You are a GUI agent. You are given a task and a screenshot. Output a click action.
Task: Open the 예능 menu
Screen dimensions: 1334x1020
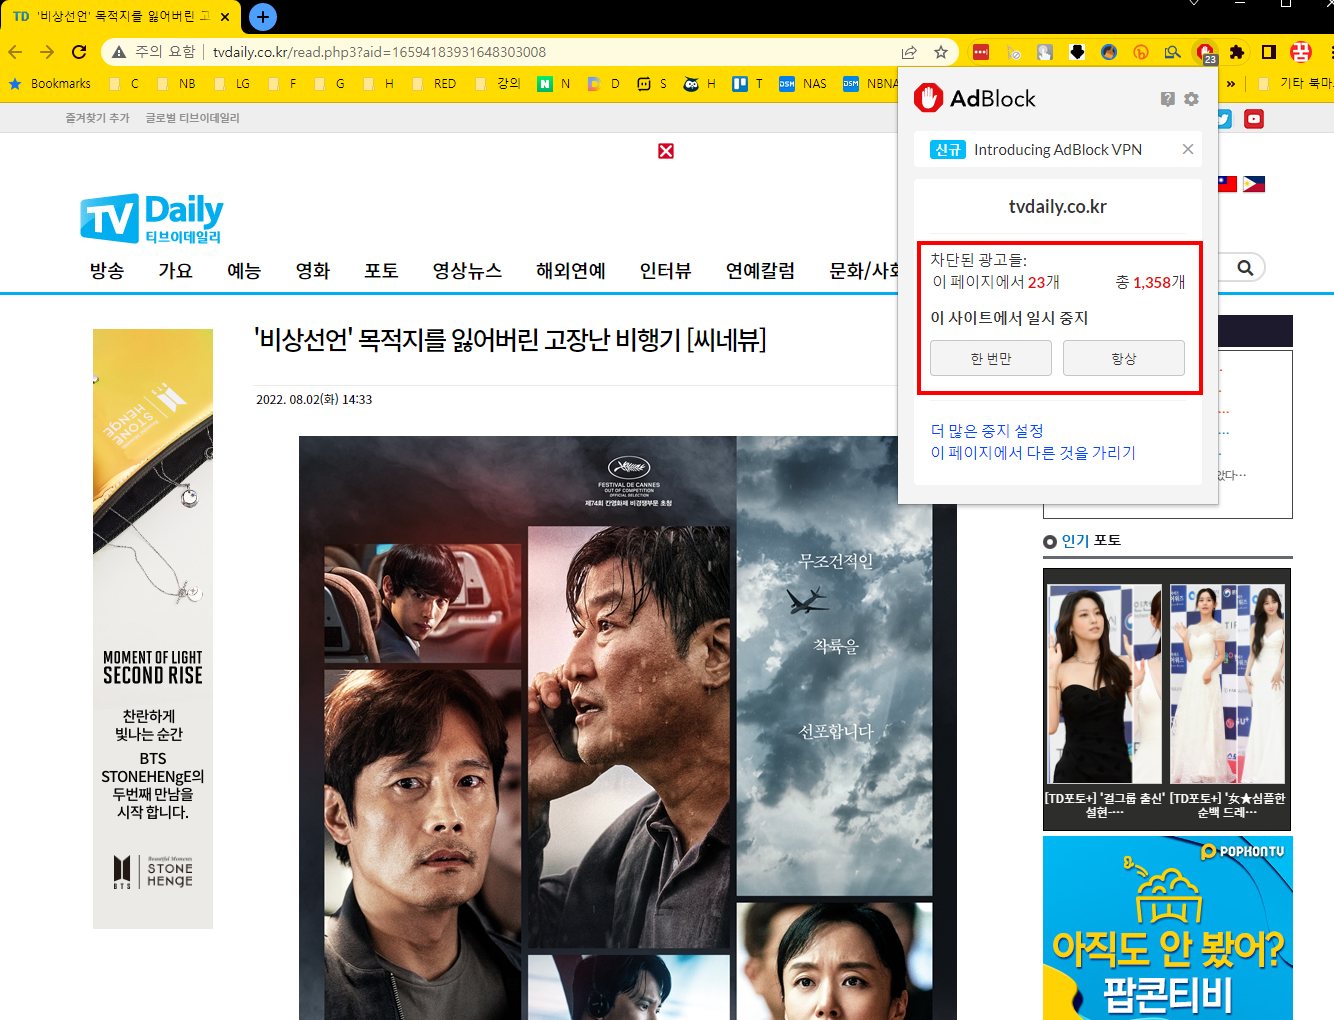point(244,271)
